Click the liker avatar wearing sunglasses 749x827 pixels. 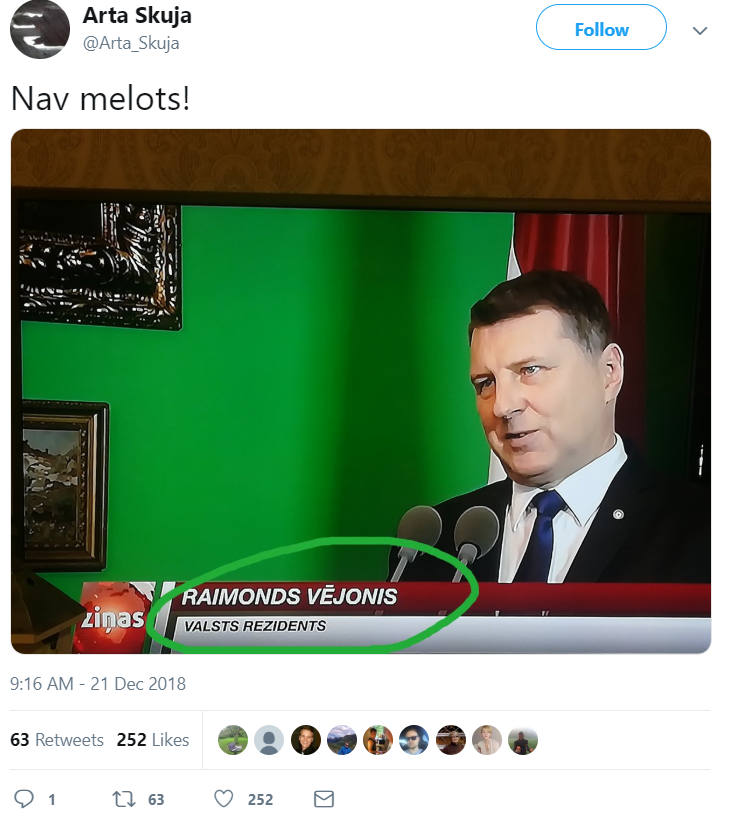point(414,740)
